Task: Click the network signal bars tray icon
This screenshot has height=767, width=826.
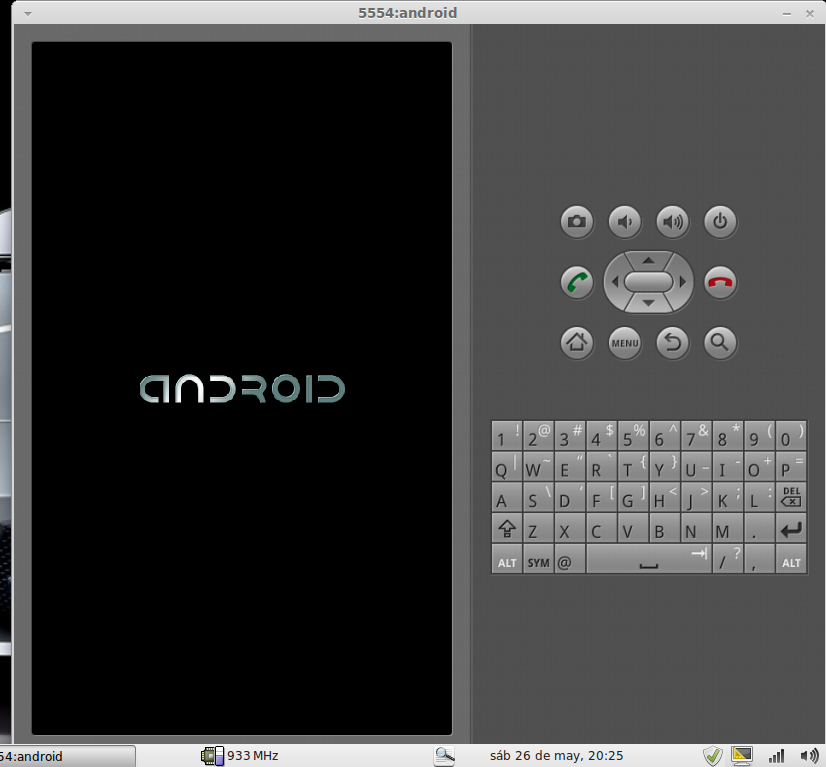Action: pyautogui.click(x=776, y=756)
